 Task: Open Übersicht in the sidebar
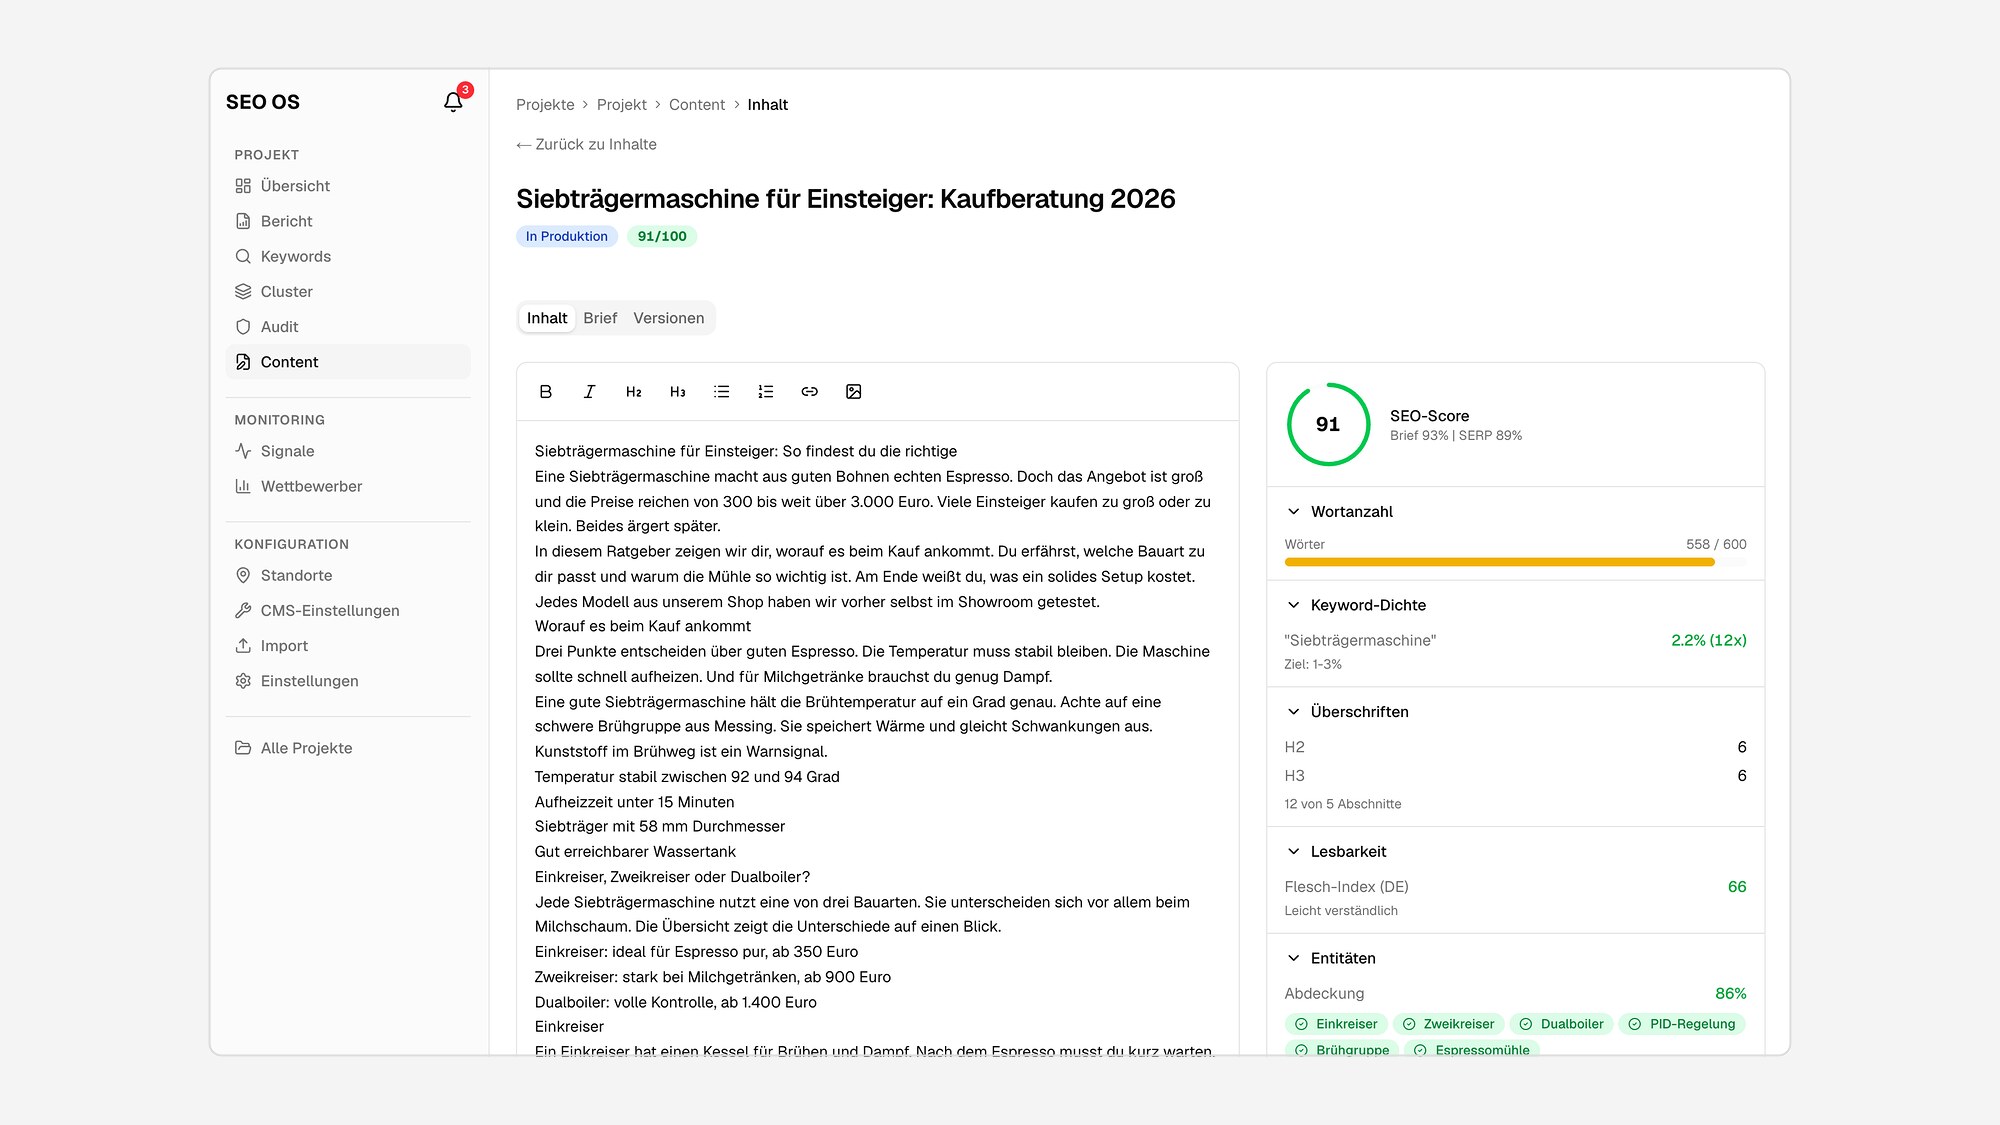[x=348, y=186]
